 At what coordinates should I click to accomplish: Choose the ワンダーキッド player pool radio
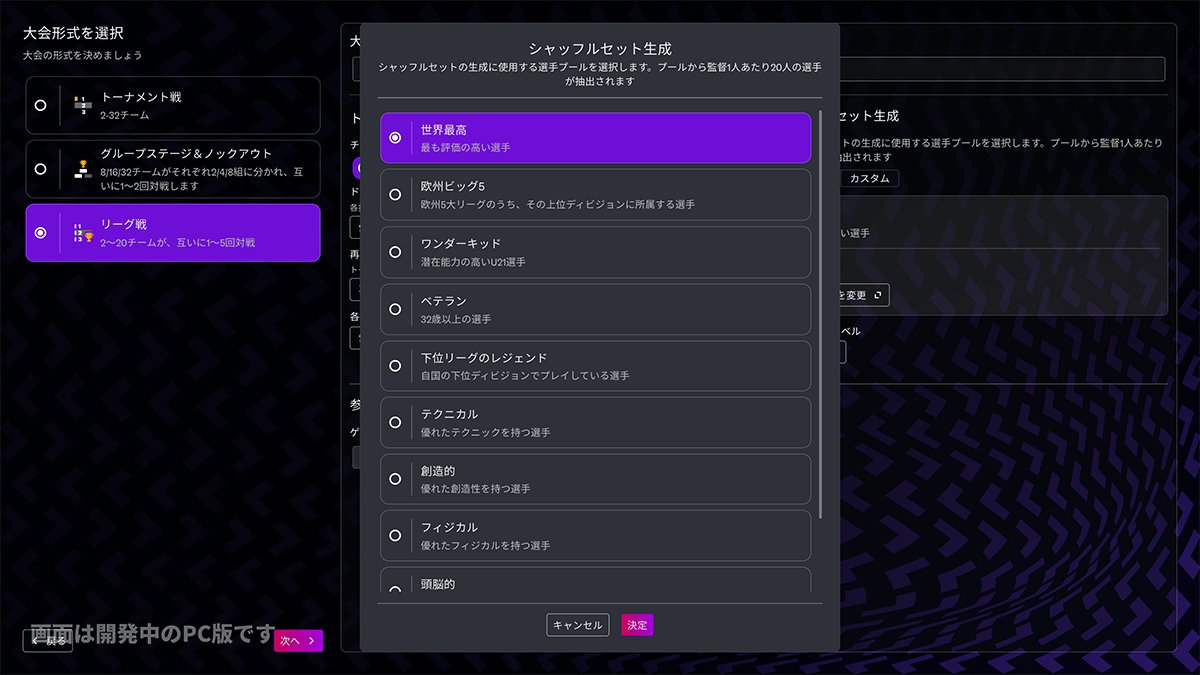[395, 252]
